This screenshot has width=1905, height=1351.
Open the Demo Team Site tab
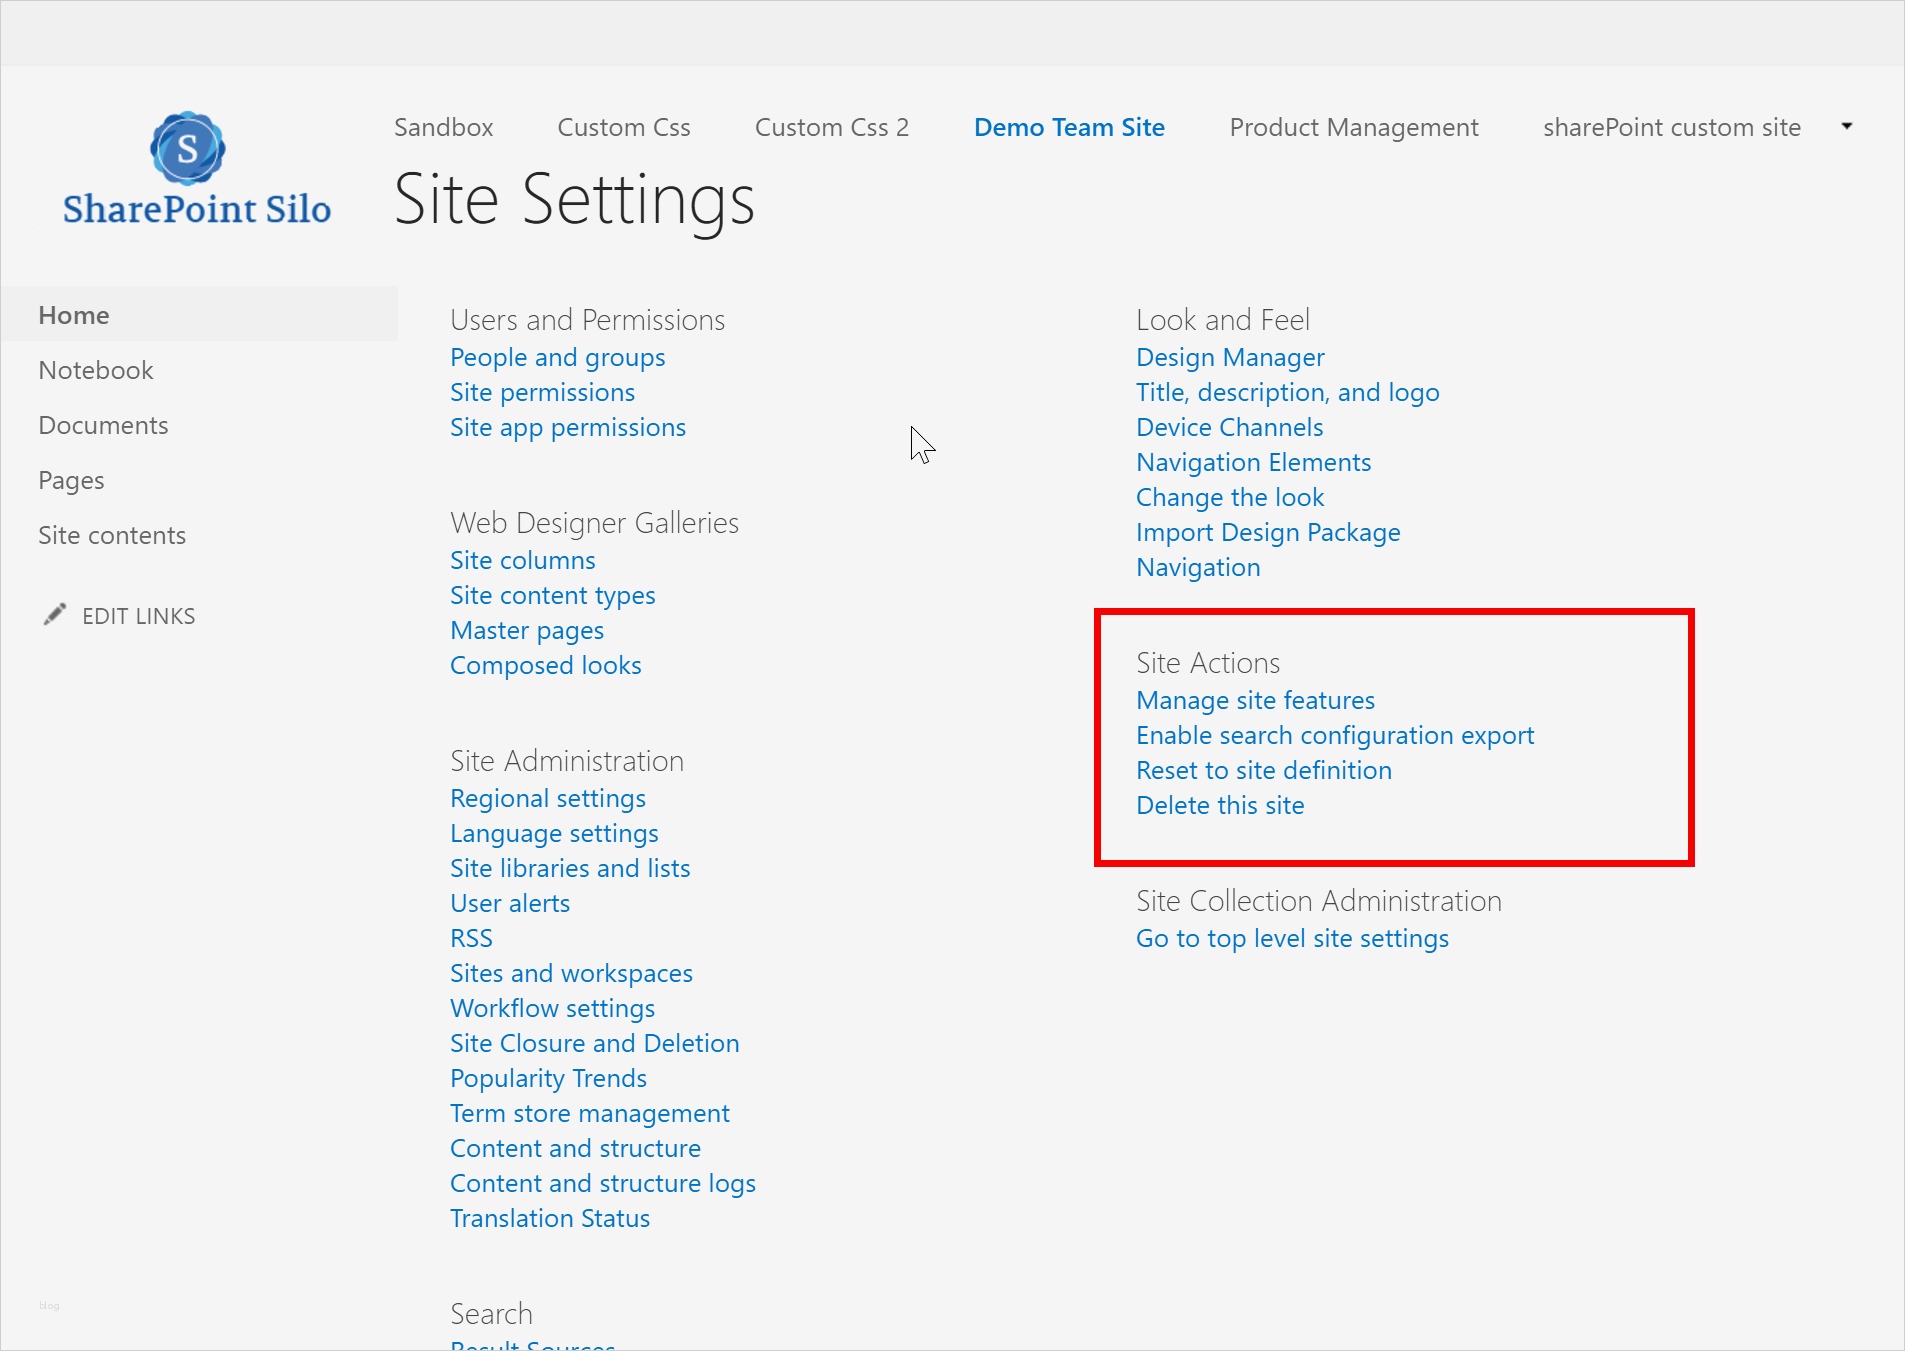[1068, 127]
